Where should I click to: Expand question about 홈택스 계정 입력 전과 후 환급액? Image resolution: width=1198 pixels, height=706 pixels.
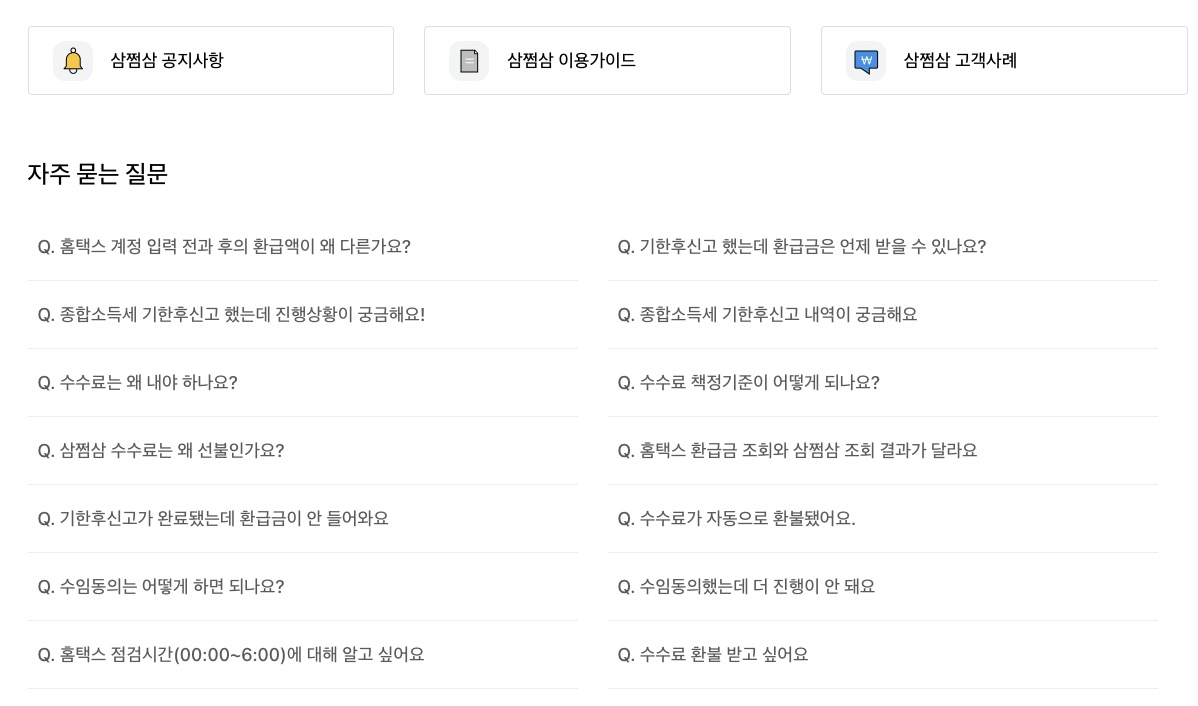pyautogui.click(x=224, y=247)
